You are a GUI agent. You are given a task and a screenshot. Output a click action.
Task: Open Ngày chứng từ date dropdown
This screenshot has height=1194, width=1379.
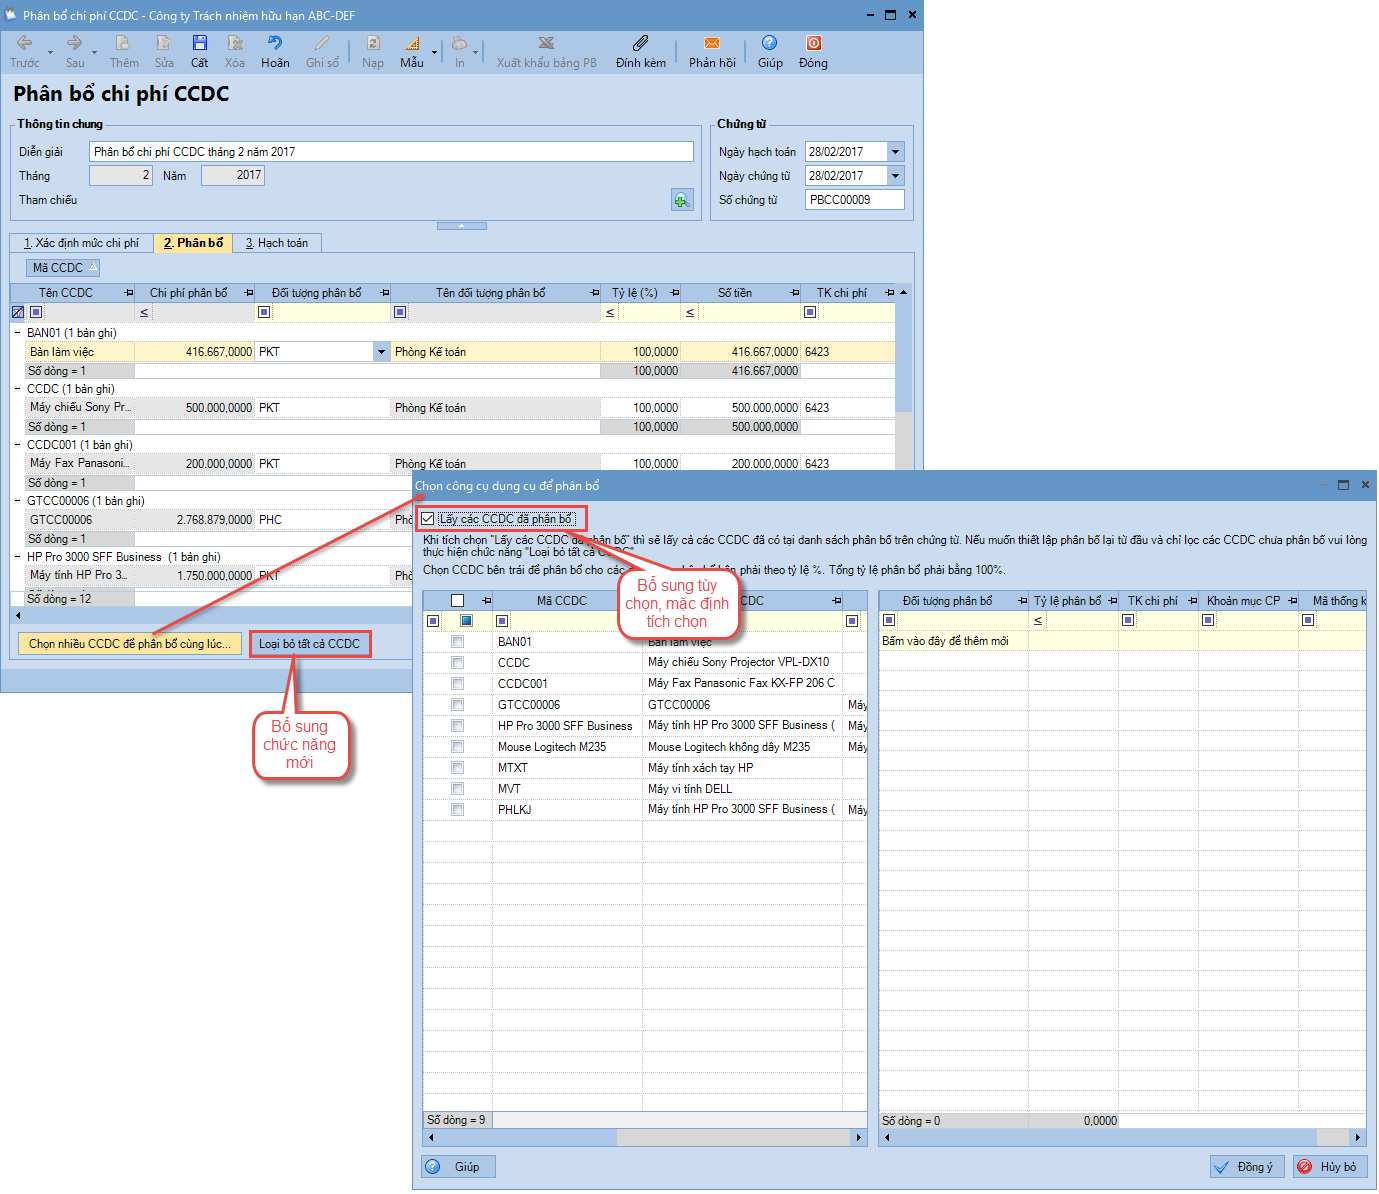[x=896, y=176]
